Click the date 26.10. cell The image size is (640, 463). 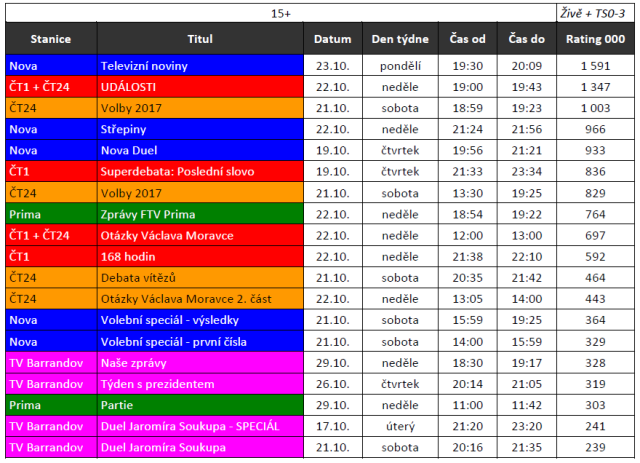coord(333,384)
